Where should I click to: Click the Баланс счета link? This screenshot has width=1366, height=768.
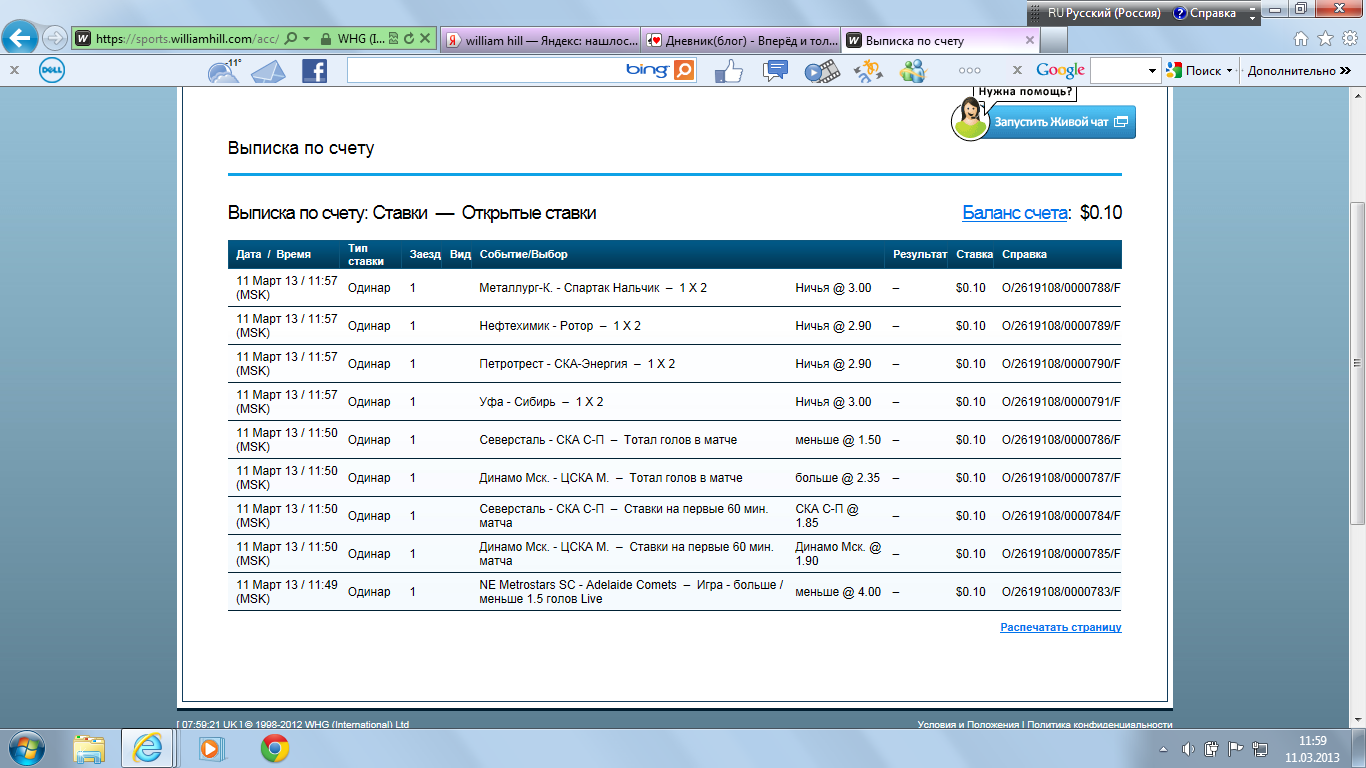click(x=1014, y=213)
